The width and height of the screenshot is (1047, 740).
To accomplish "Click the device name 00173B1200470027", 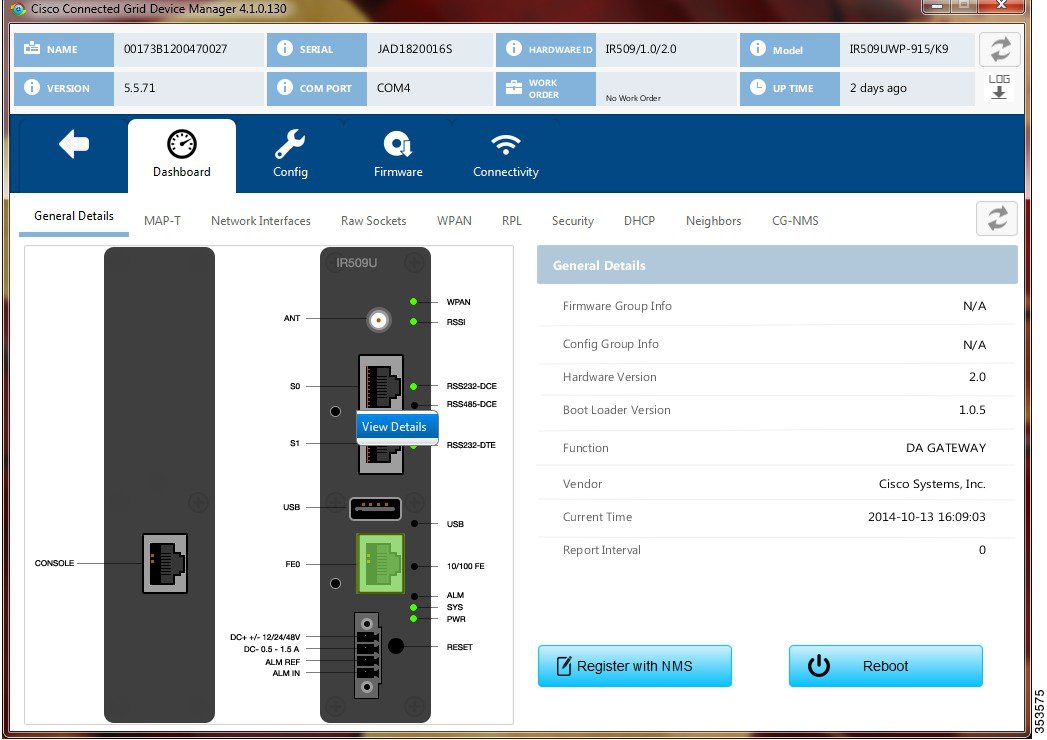I will point(176,49).
